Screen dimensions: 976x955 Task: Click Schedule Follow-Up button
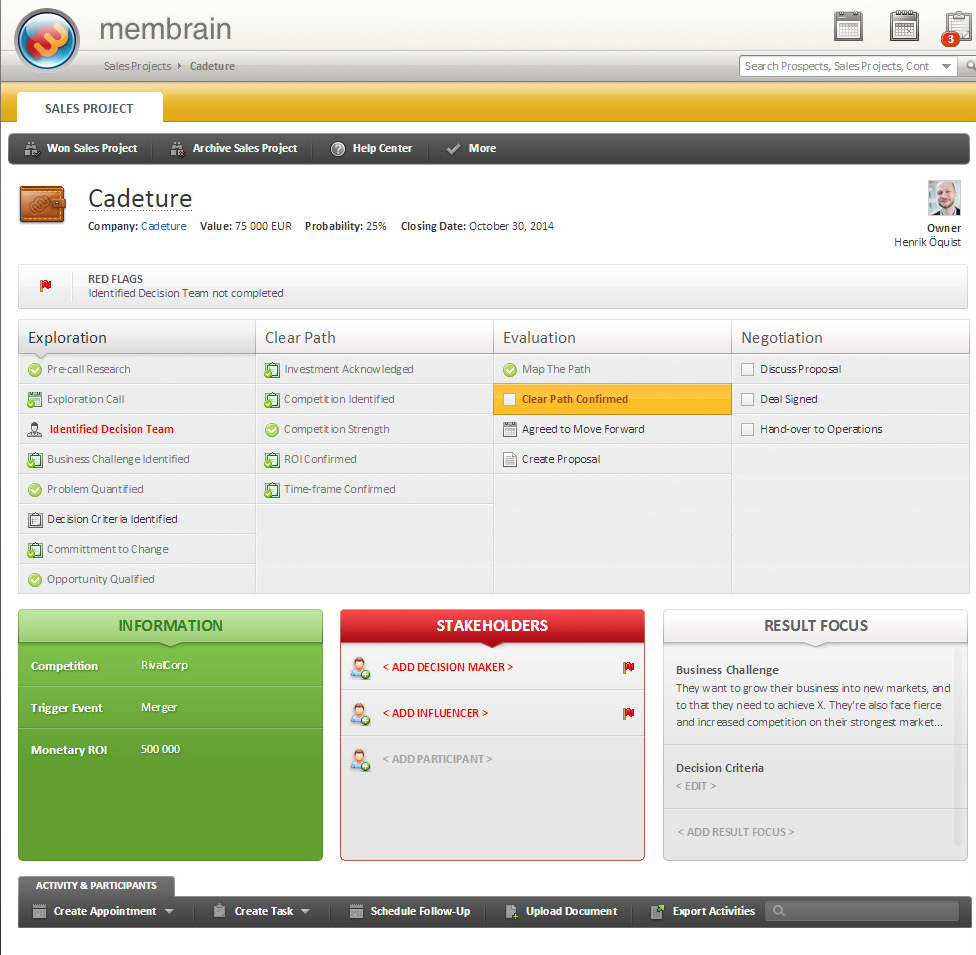point(410,911)
